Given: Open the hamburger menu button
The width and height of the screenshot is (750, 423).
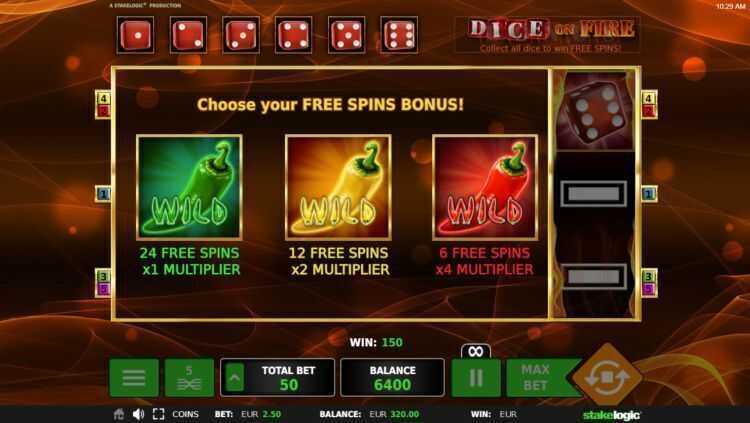Looking at the screenshot, I should point(134,378).
